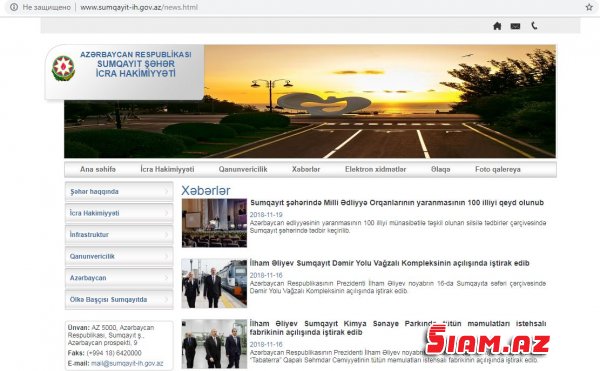Open Dəmir Yolu Vağzalı Kompleksi news headline

390,263
